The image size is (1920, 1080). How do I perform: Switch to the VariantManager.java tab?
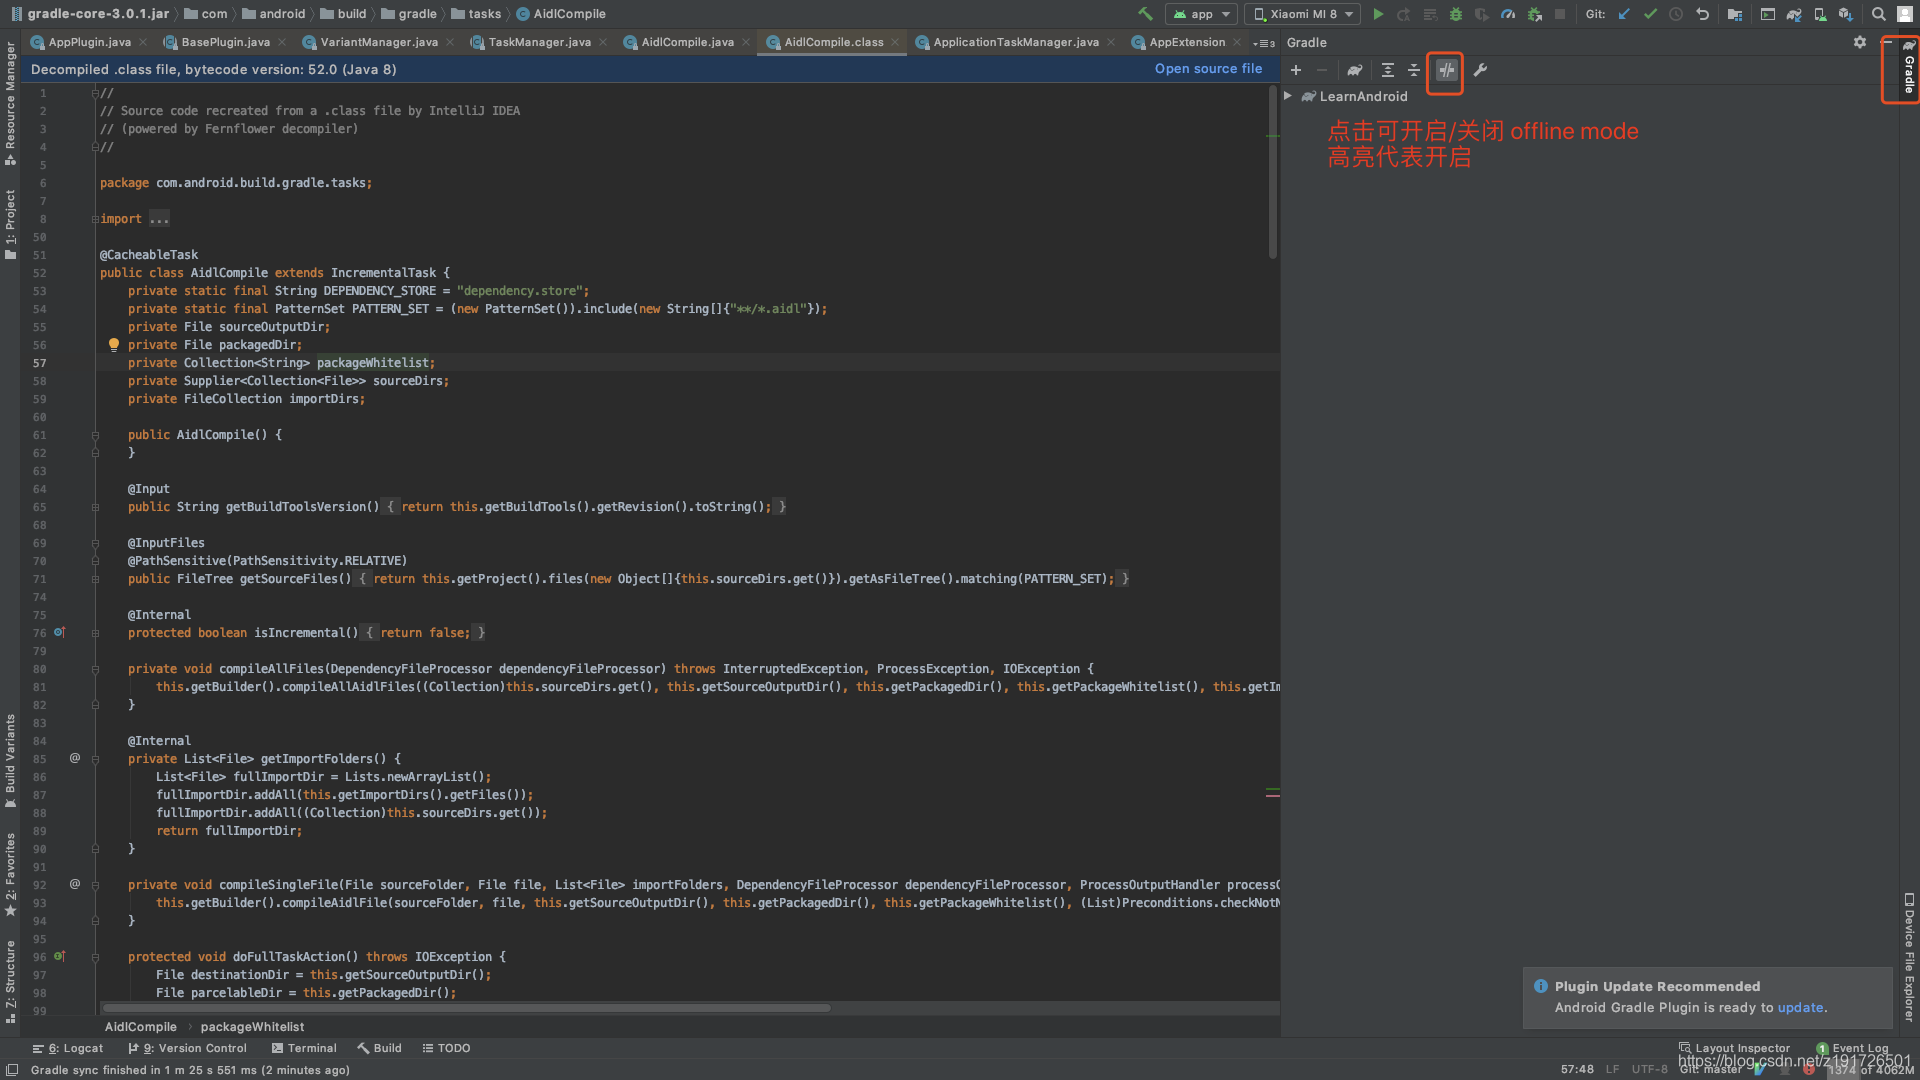pyautogui.click(x=378, y=42)
